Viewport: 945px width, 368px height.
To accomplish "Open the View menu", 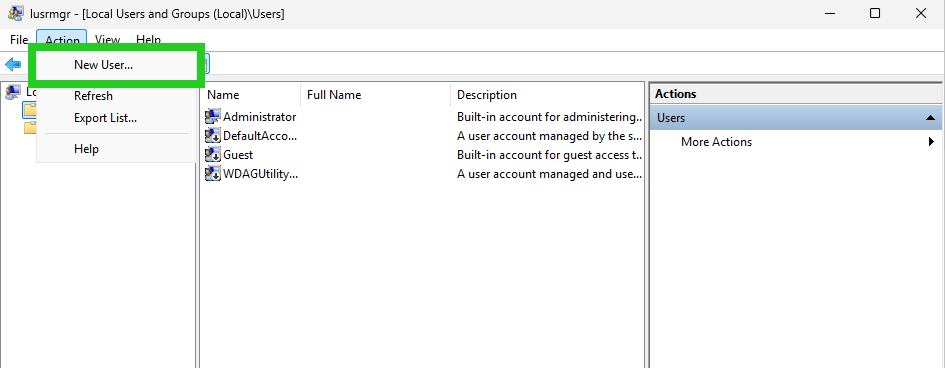I will [107, 40].
